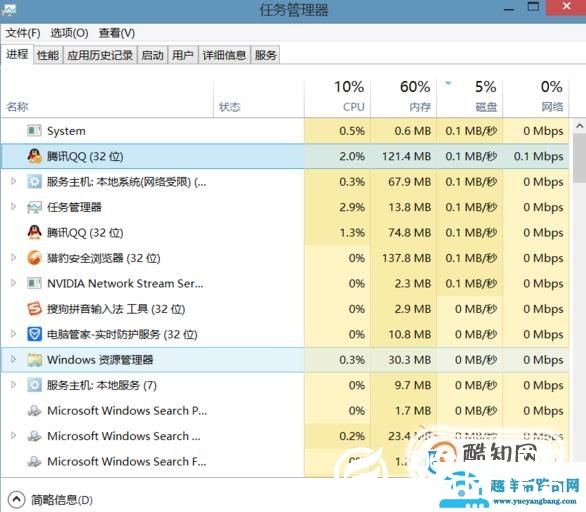Image resolution: width=586 pixels, height=512 pixels.
Task: Expand 服务主机: 本地服务 (7) group
Action: [13, 385]
